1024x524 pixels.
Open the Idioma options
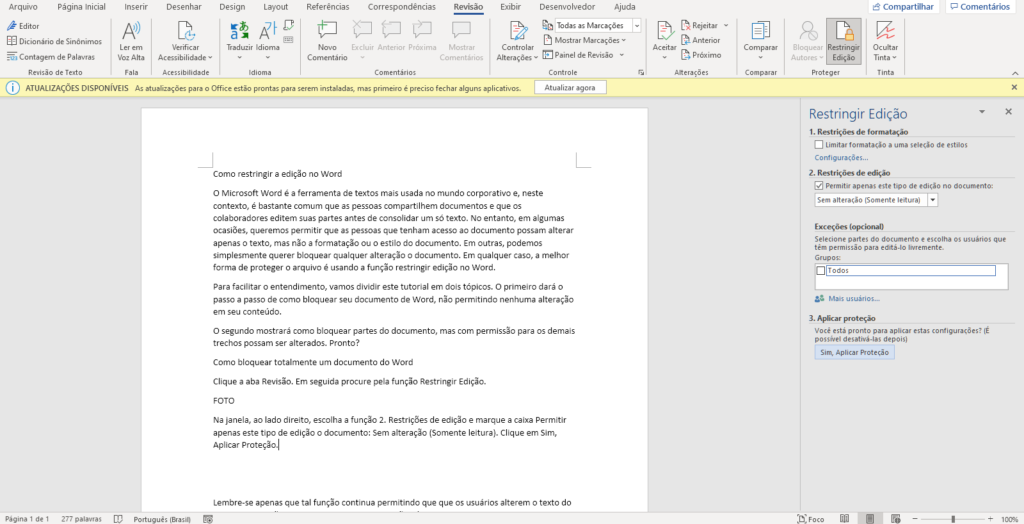point(268,41)
